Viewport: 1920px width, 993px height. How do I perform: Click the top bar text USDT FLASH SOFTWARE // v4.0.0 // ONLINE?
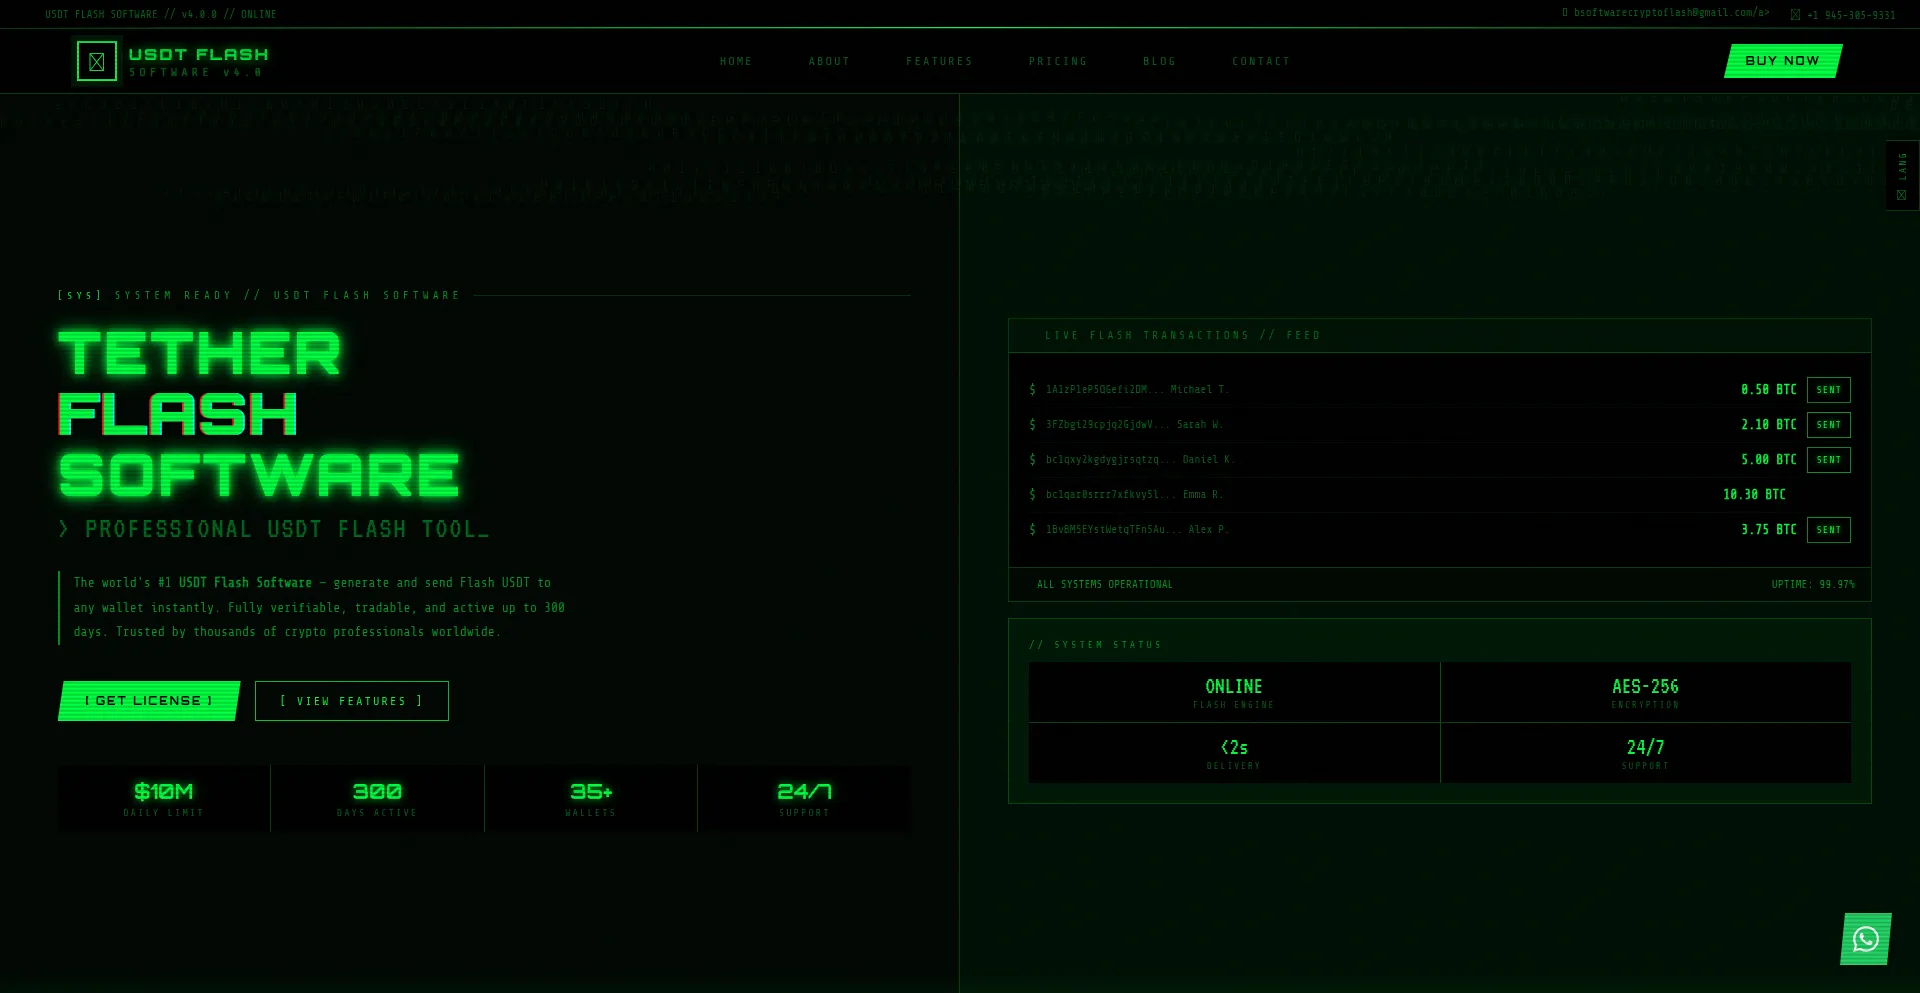(x=161, y=14)
